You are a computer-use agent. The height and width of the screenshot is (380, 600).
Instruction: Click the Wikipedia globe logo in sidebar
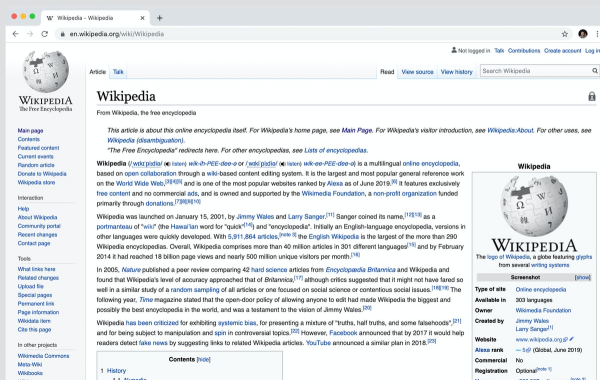coord(46,72)
